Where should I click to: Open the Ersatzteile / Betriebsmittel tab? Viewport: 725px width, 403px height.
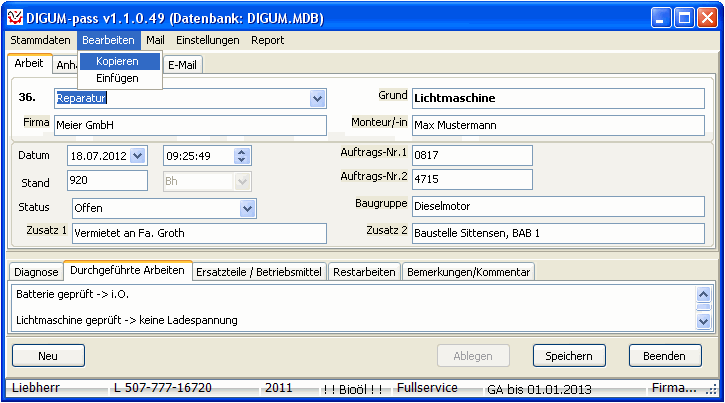point(259,271)
